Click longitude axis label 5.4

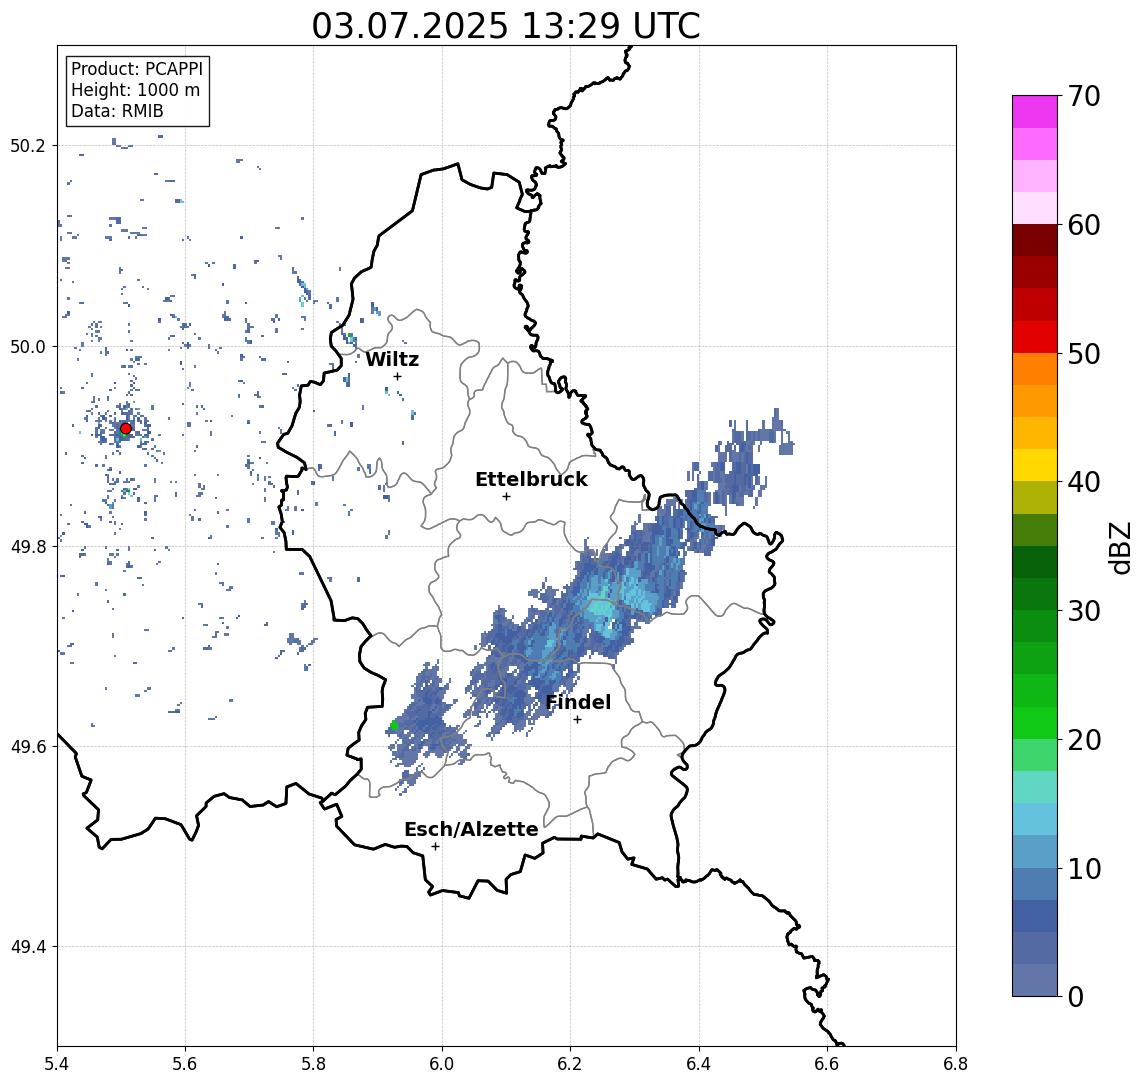click(x=57, y=1064)
